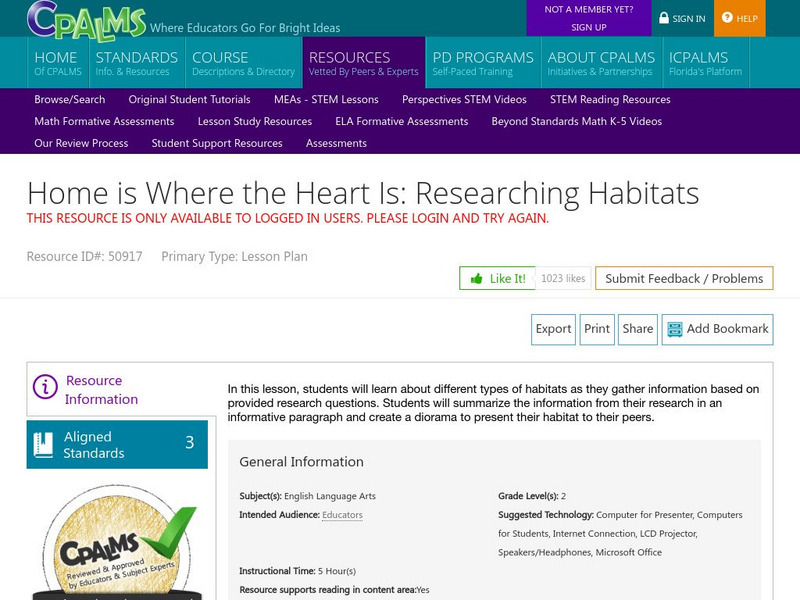Viewport: 800px width, 600px height.
Task: Go to Browse/Search
Action: coord(69,99)
